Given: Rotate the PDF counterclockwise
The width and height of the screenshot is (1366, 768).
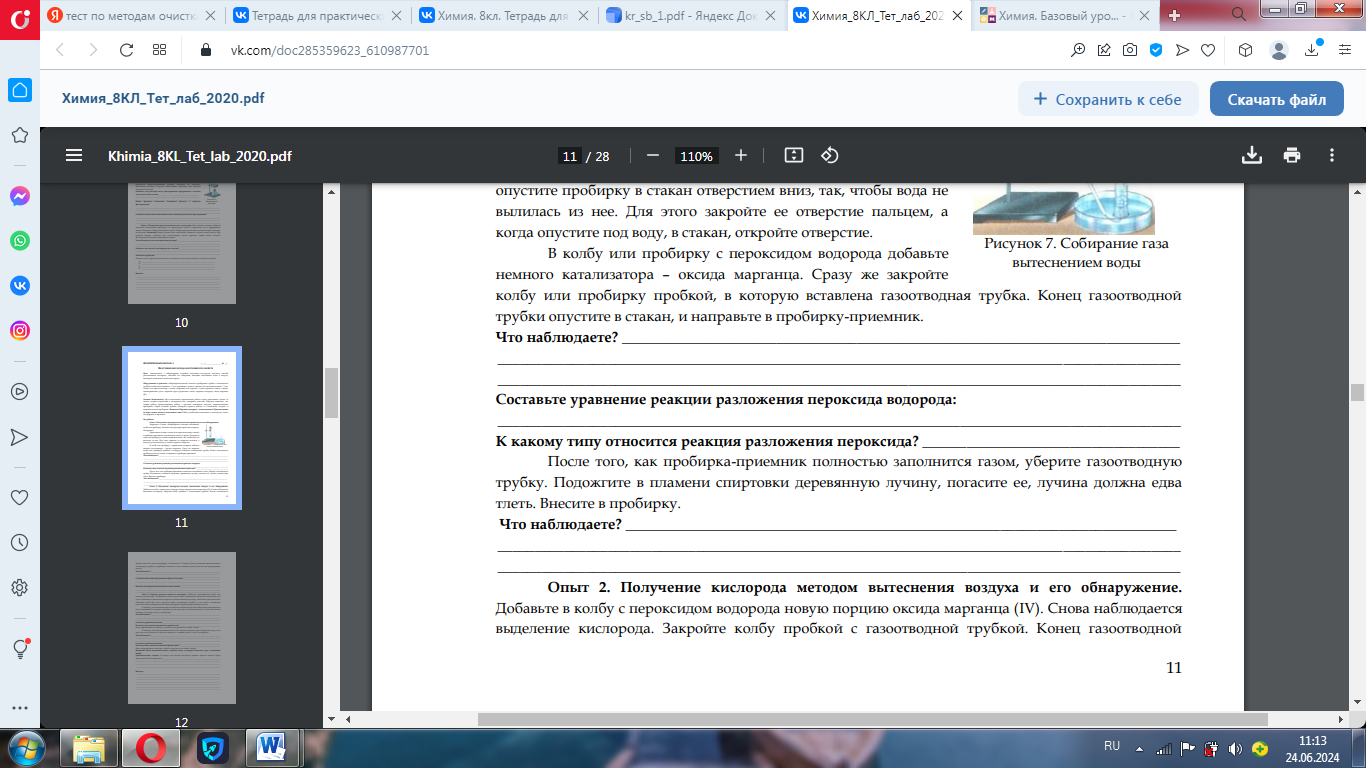Looking at the screenshot, I should coord(829,155).
